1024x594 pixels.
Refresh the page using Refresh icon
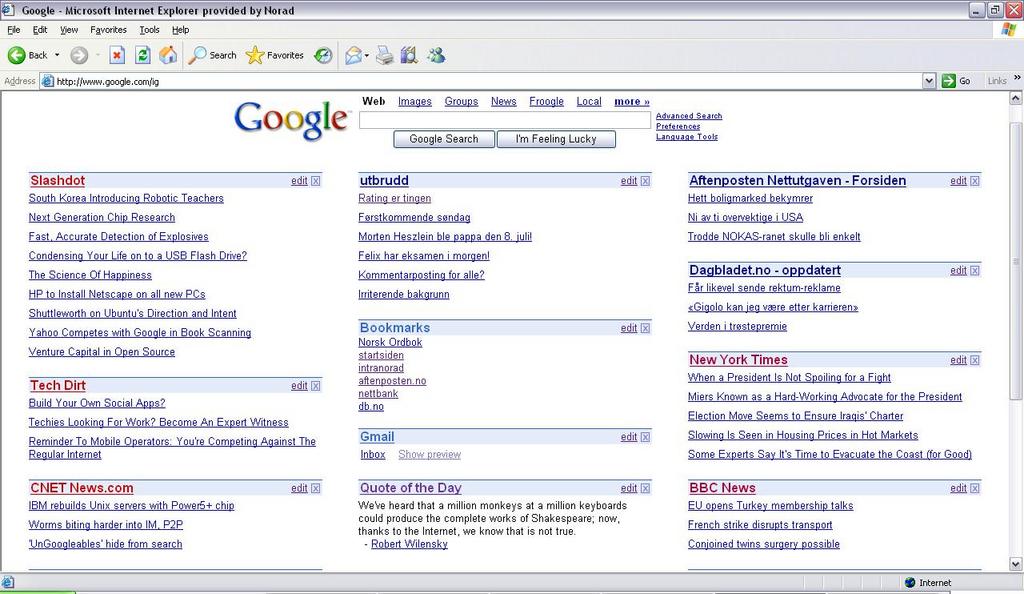point(142,55)
